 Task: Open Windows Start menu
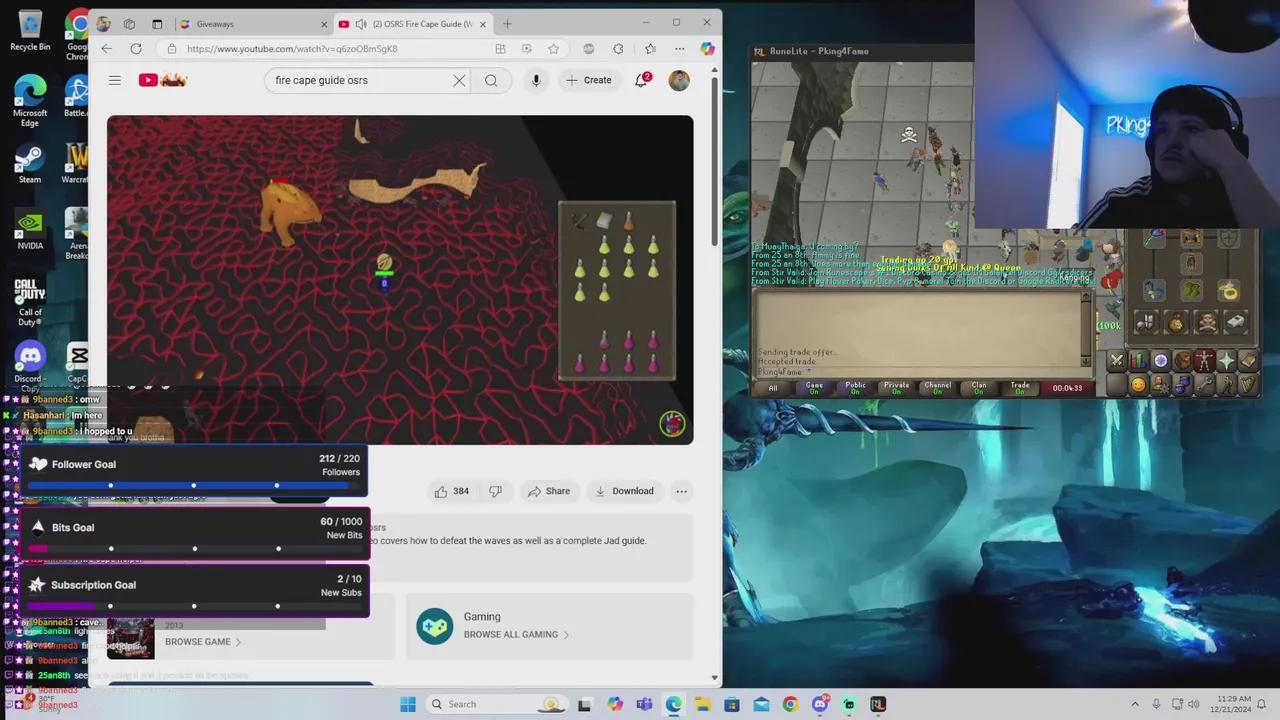[408, 704]
